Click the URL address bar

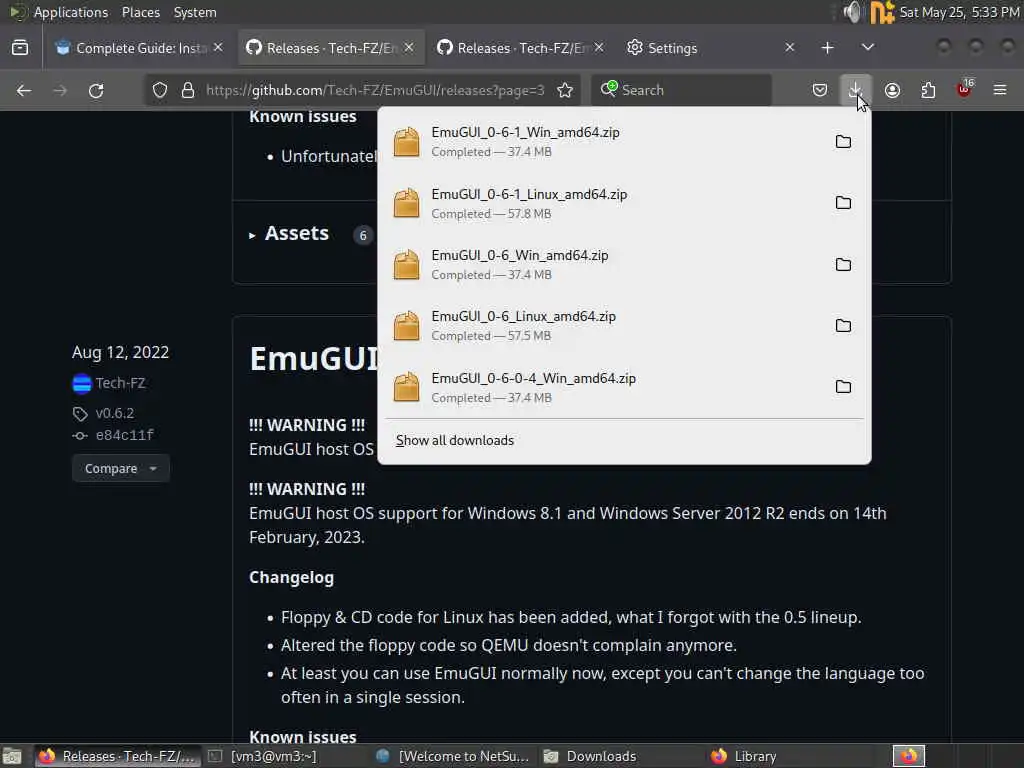pos(376,90)
